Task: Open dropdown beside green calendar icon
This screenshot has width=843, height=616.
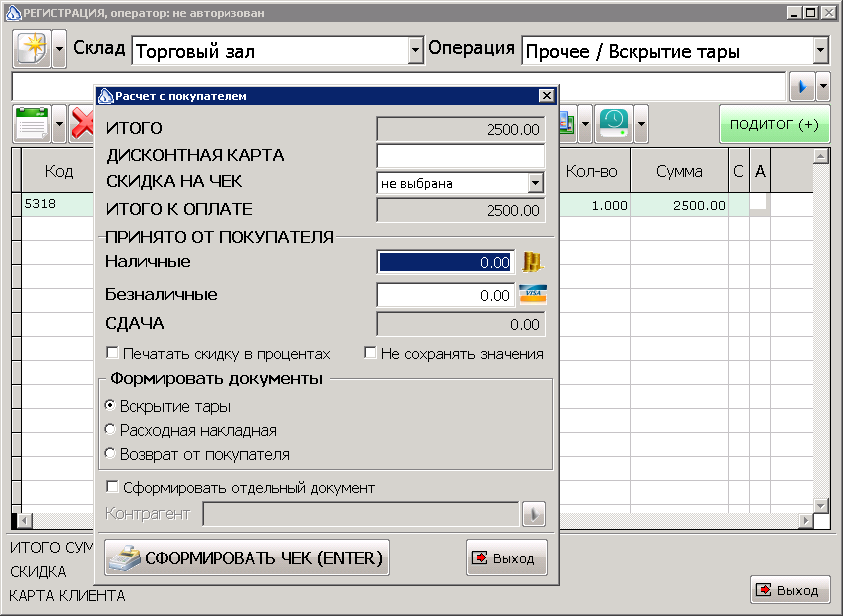Action: (x=59, y=124)
